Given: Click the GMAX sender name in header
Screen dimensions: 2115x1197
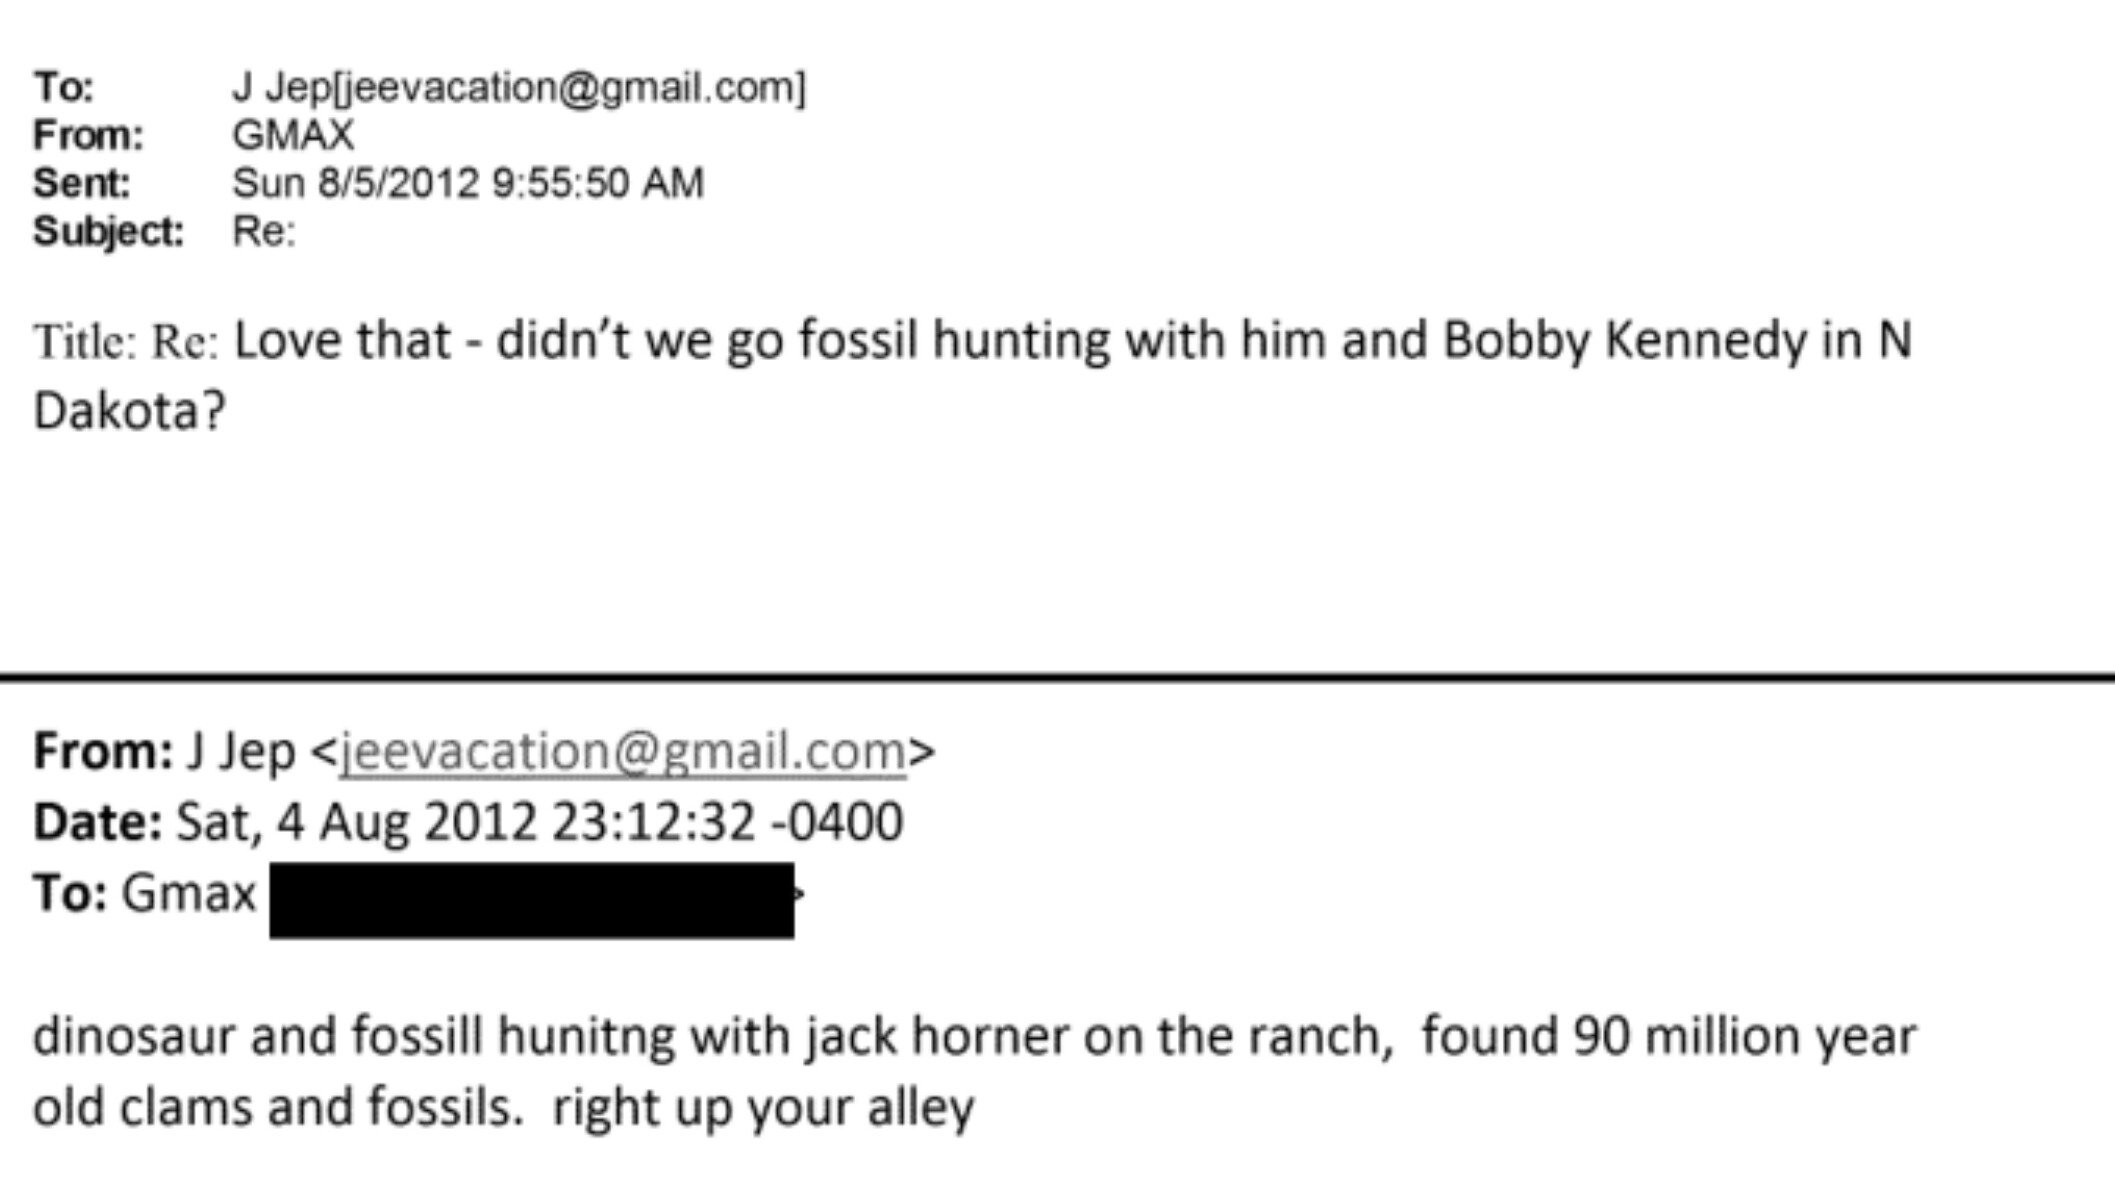Looking at the screenshot, I should [x=293, y=135].
